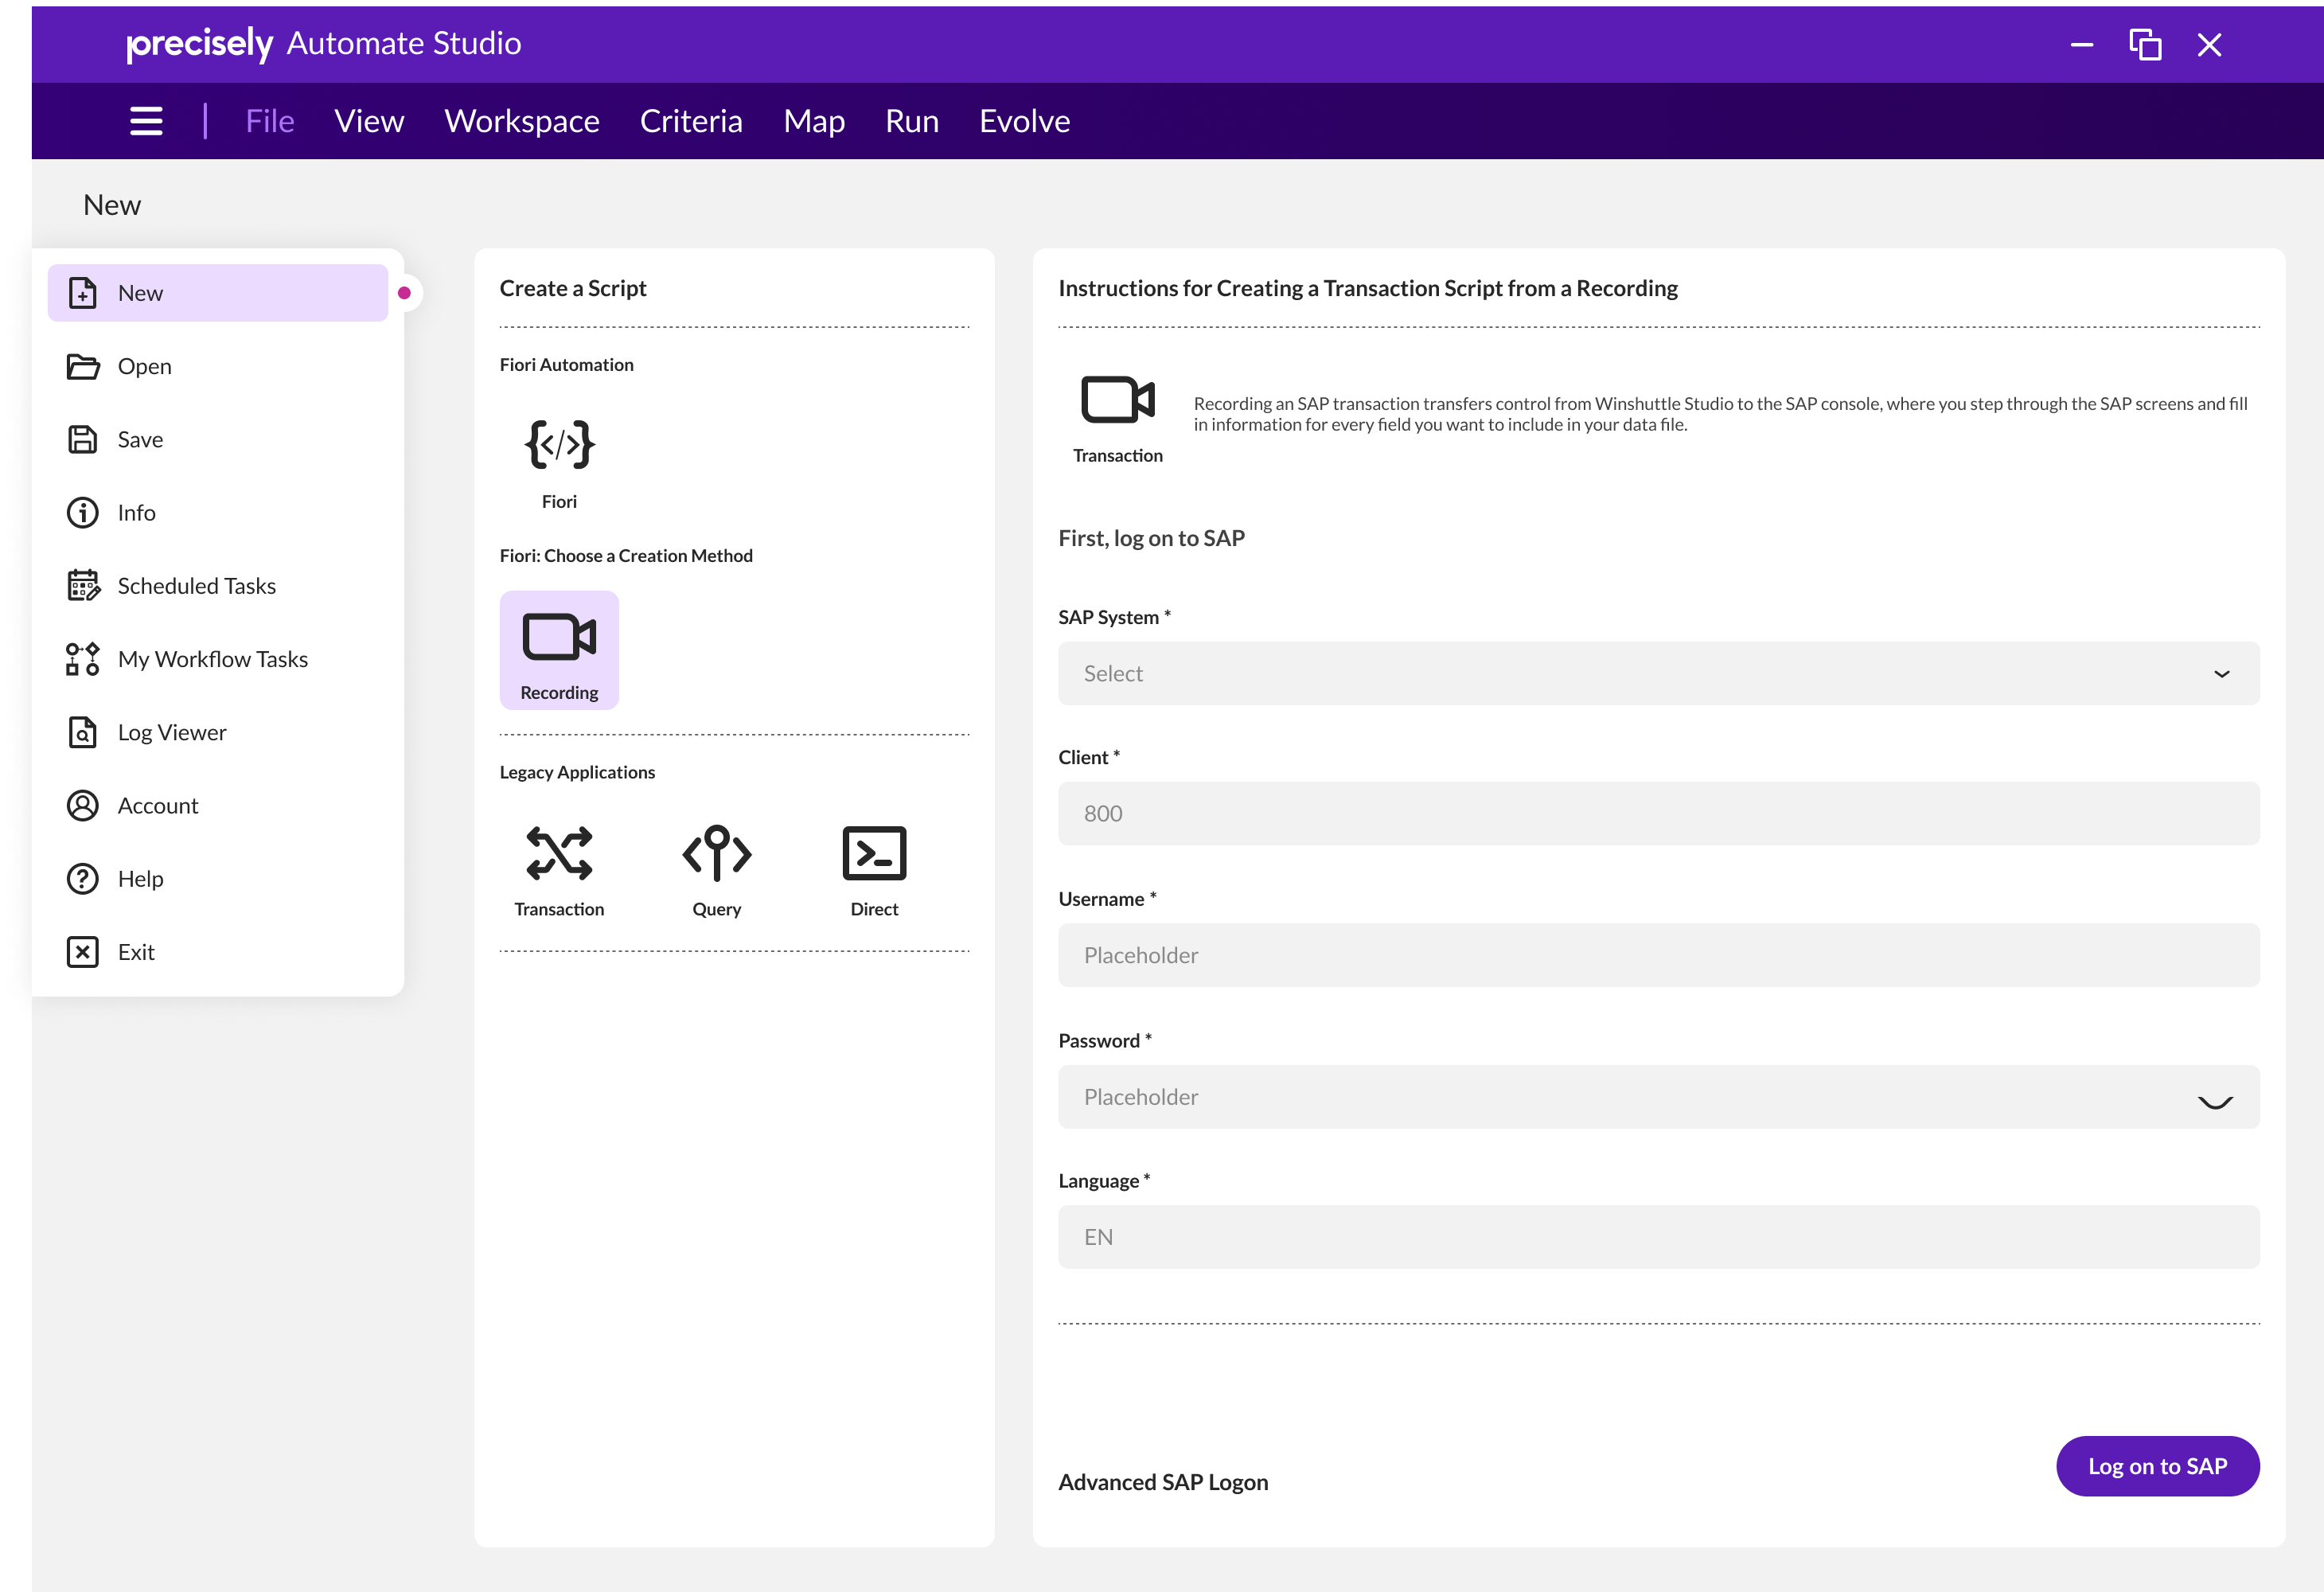Screen dimensions: 2324x1592
Task: Click into the Language field
Action: click(1658, 1237)
